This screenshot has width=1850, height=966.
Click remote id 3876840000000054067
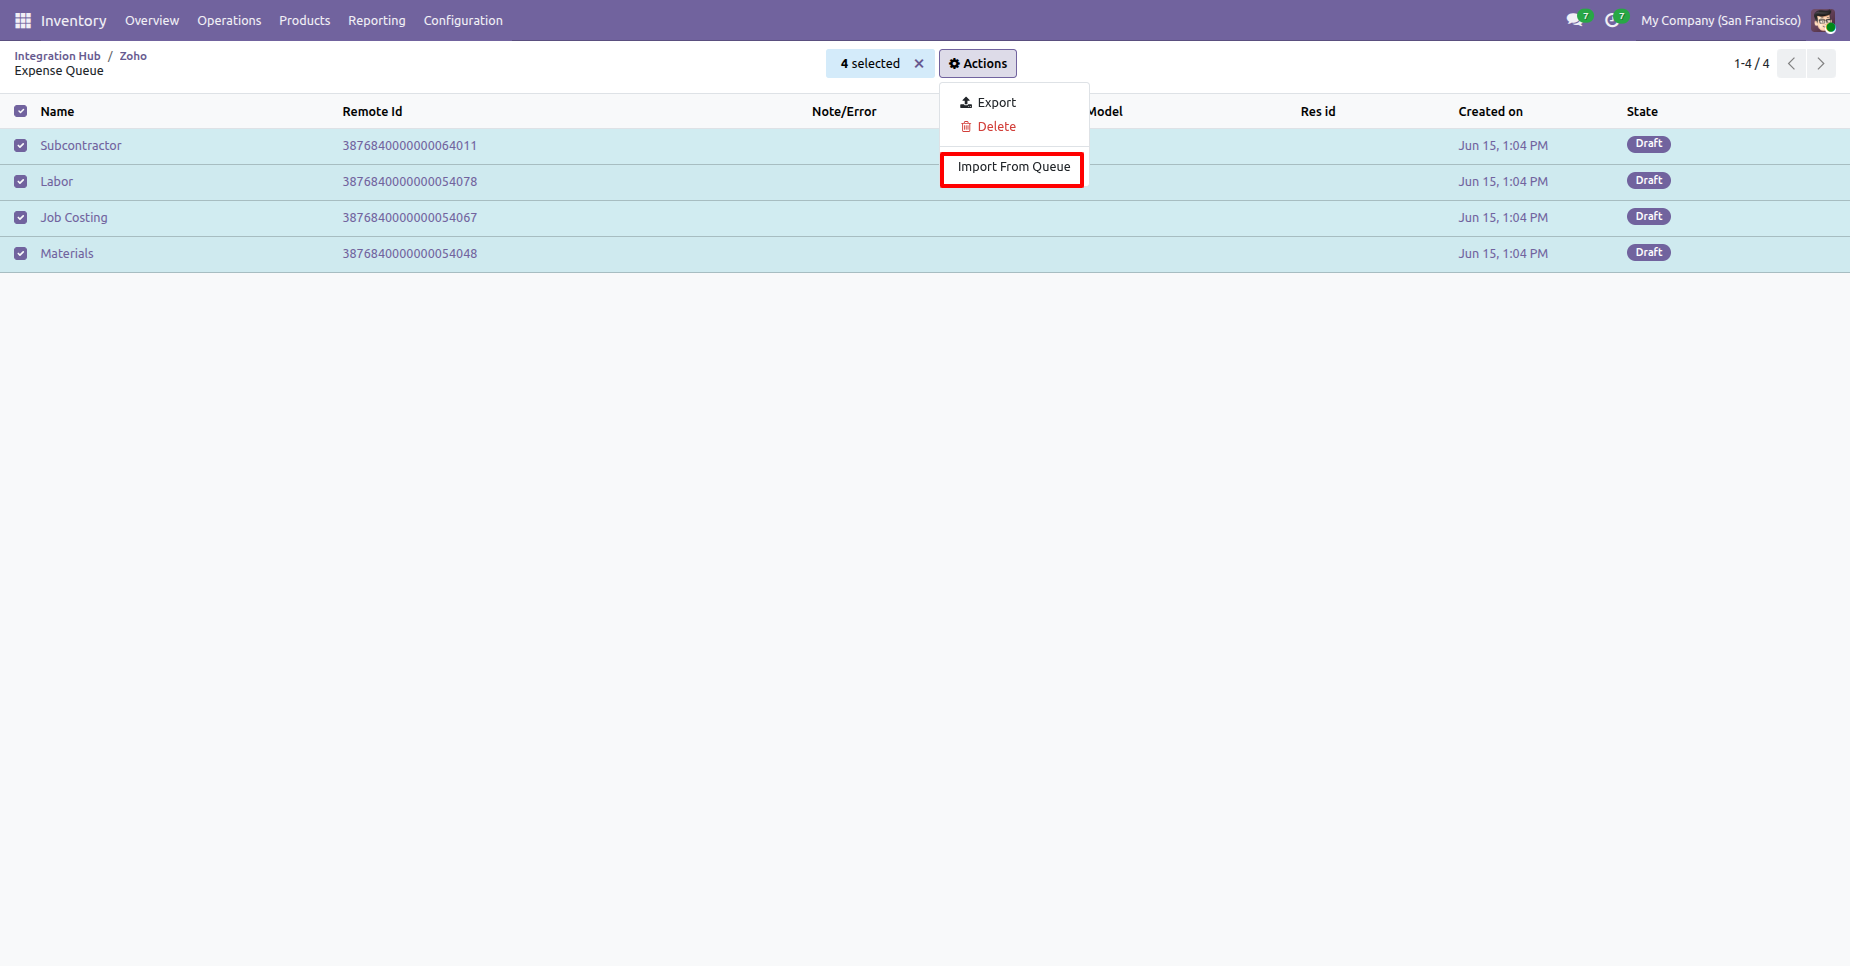(x=410, y=218)
